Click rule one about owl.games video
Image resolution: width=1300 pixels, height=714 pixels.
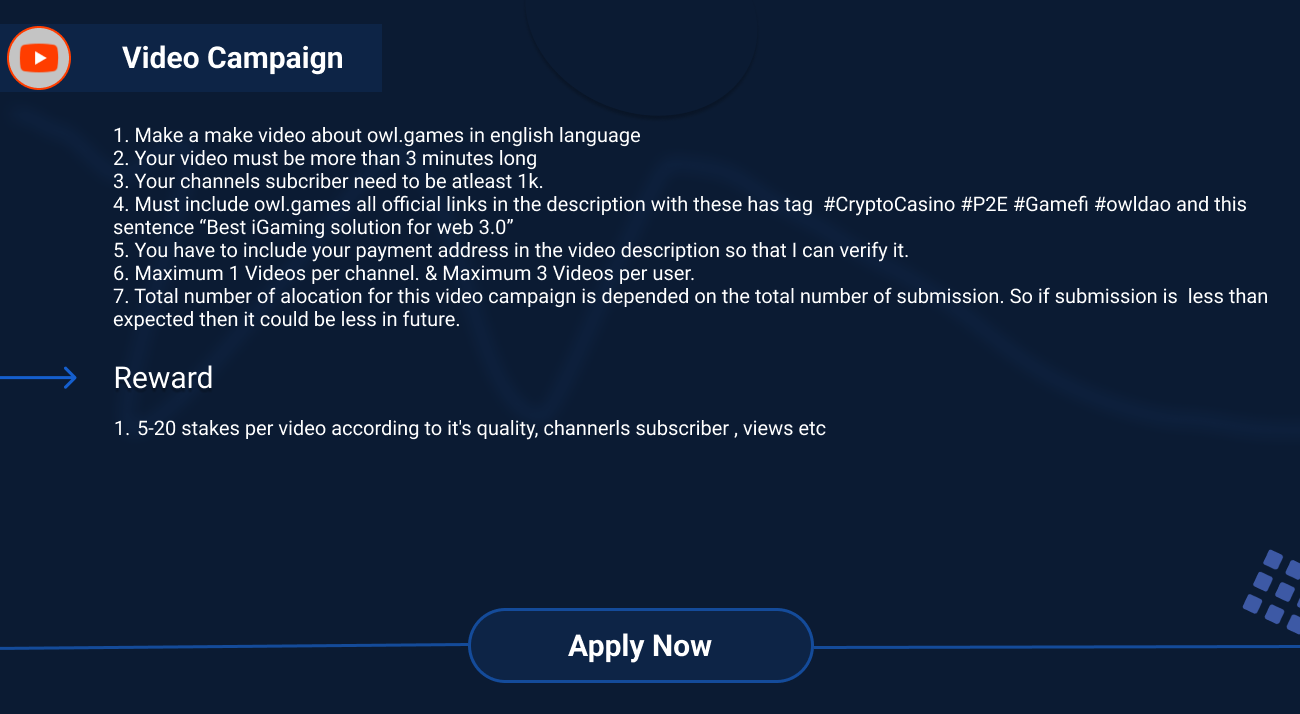pyautogui.click(x=377, y=135)
